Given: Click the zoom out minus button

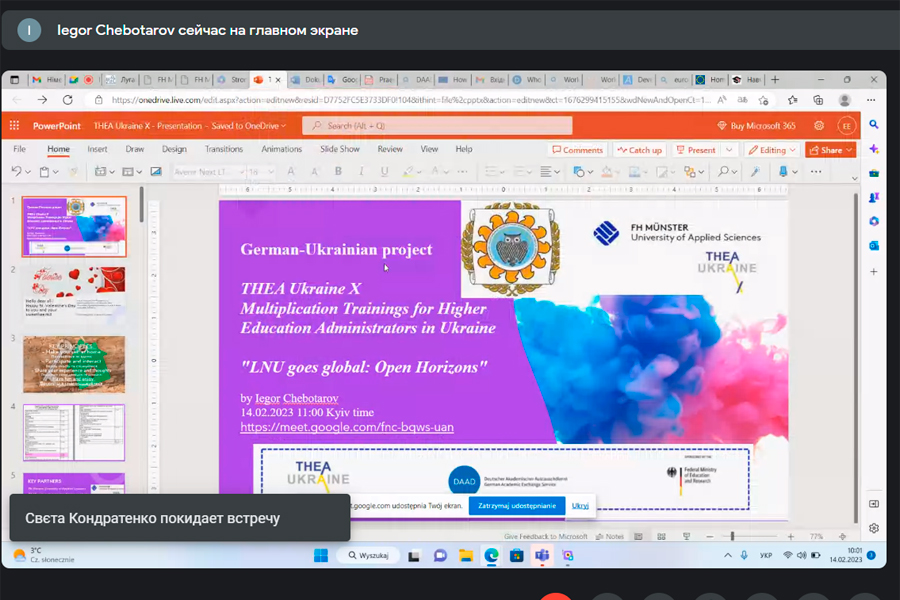Looking at the screenshot, I should click(x=709, y=536).
